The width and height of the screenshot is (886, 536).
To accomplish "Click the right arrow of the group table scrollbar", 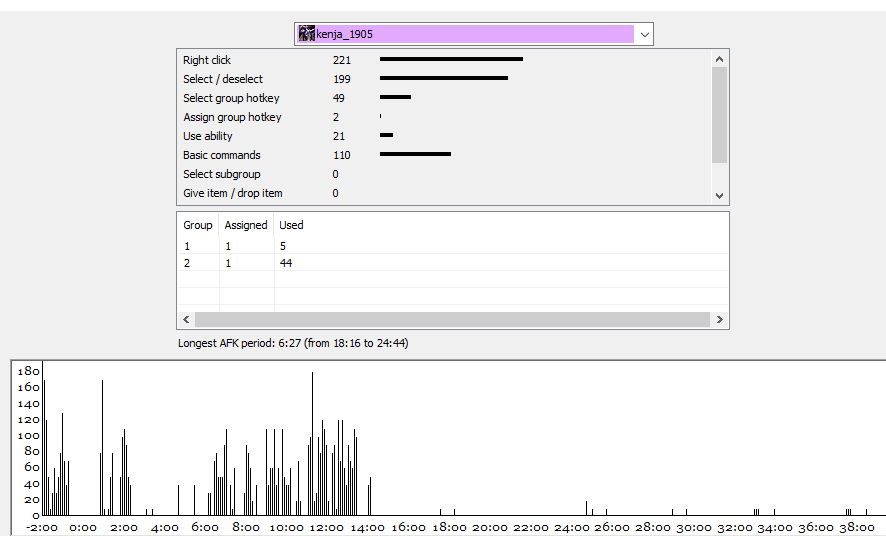I will 719,319.
